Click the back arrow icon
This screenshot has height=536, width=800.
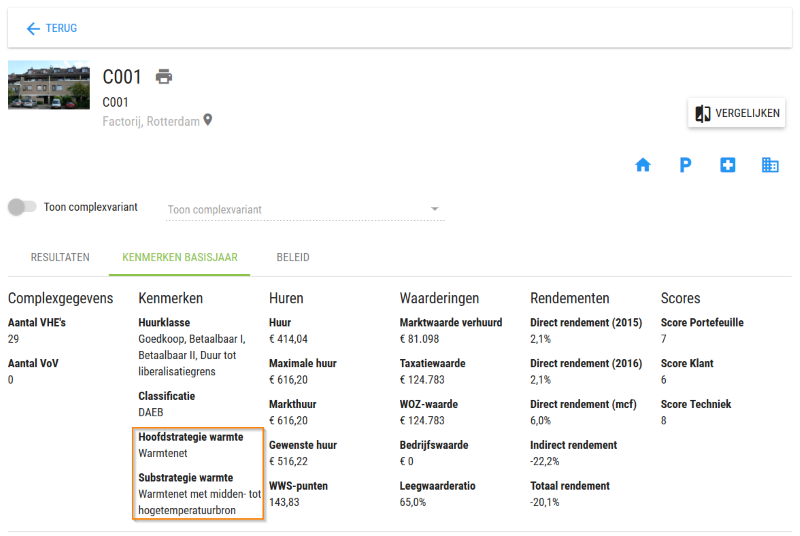click(33, 29)
